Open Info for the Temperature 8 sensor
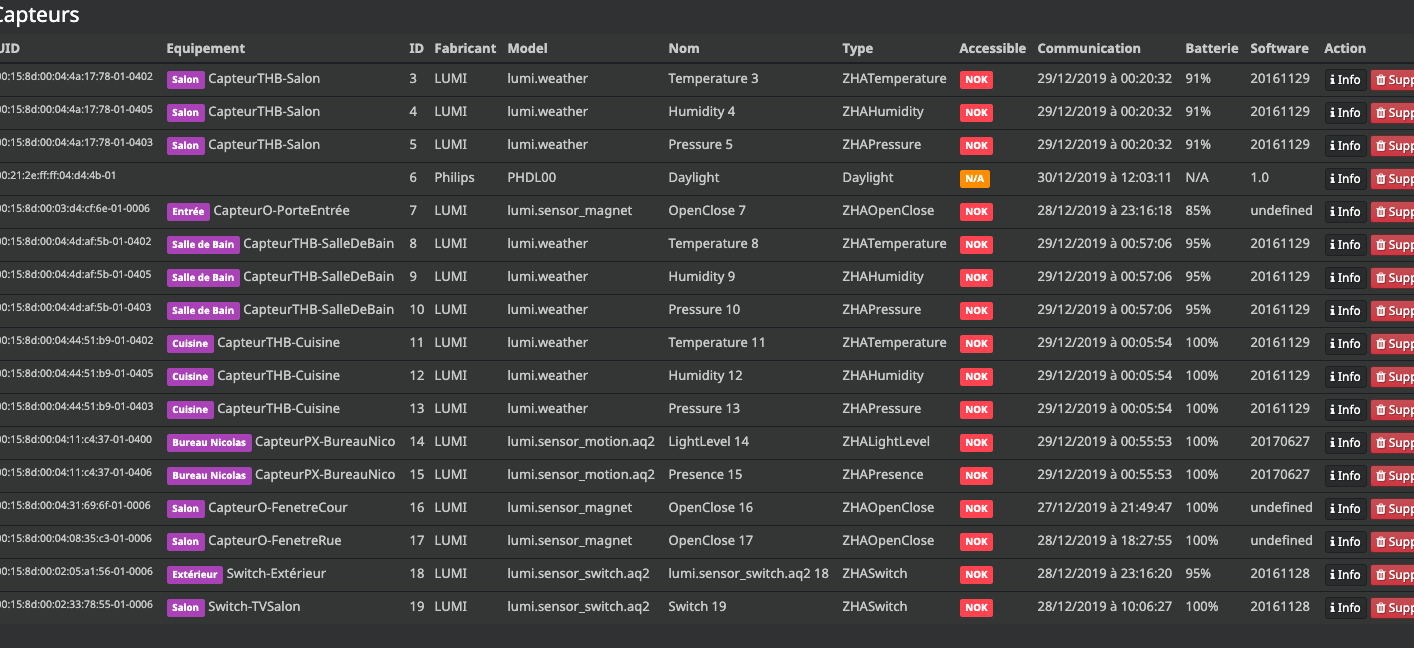1414x648 pixels. click(1346, 245)
